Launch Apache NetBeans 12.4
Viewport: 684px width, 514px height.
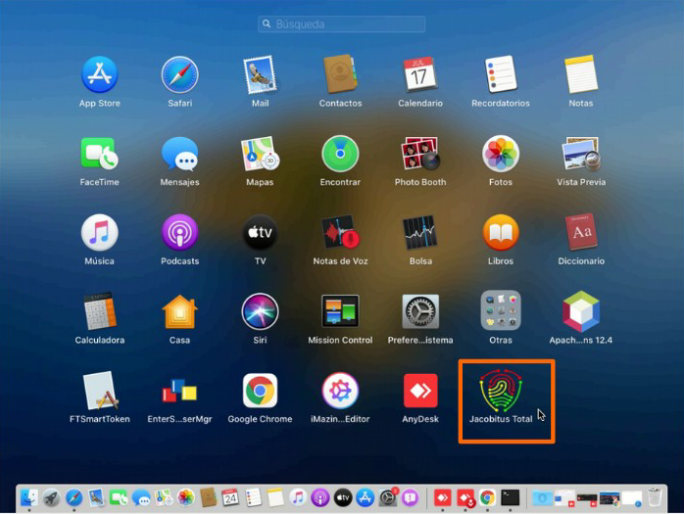point(580,312)
